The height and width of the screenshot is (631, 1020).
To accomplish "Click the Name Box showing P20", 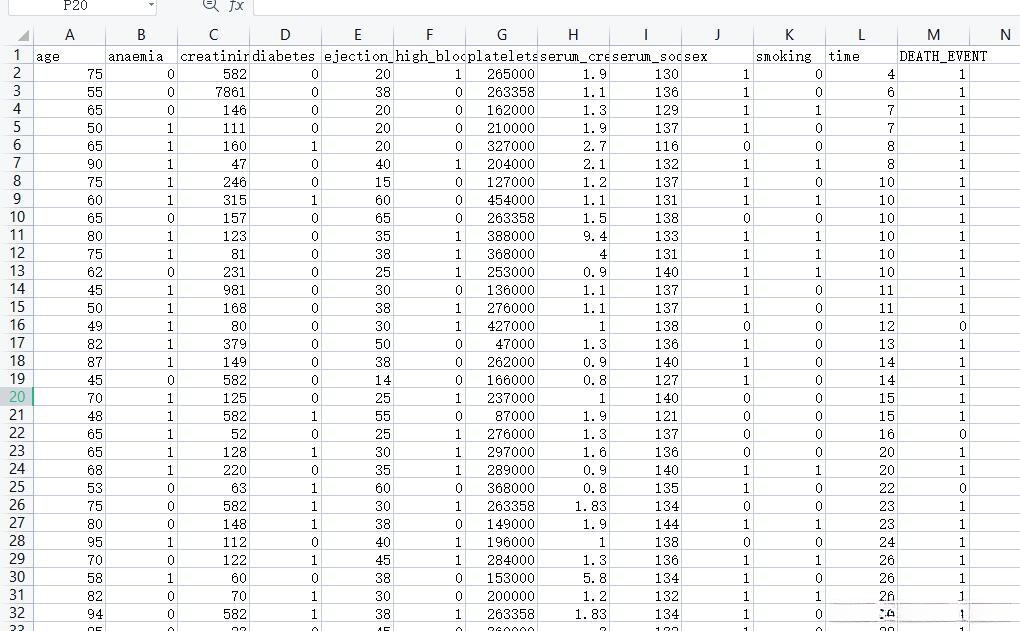I will pos(75,5).
